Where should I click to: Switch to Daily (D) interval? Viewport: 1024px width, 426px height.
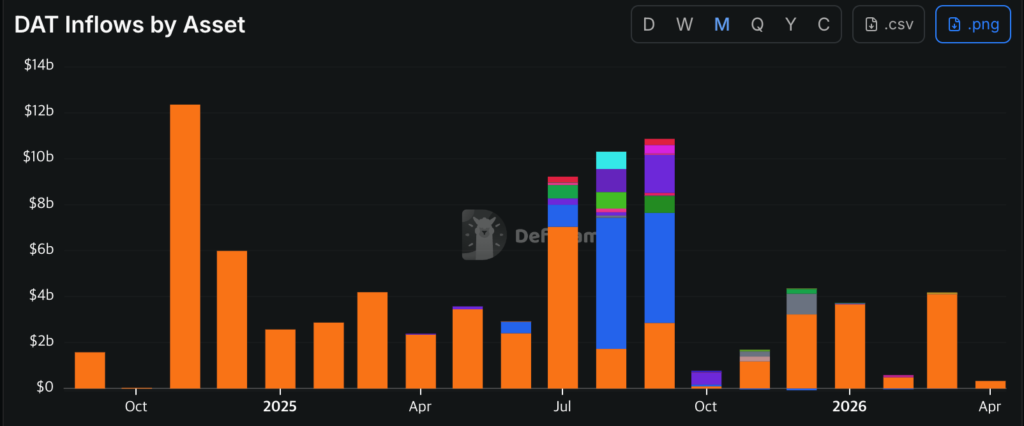[x=649, y=25]
